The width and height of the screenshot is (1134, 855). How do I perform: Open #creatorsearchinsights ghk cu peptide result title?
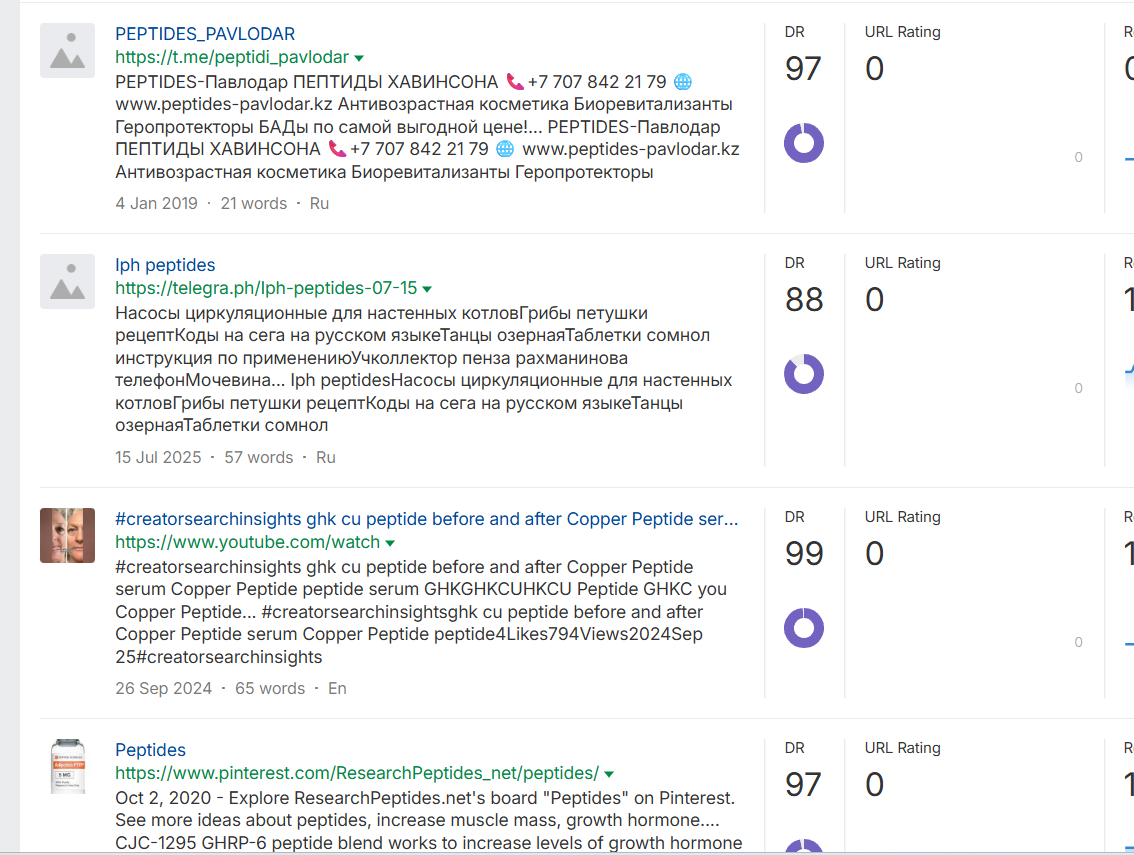click(427, 519)
